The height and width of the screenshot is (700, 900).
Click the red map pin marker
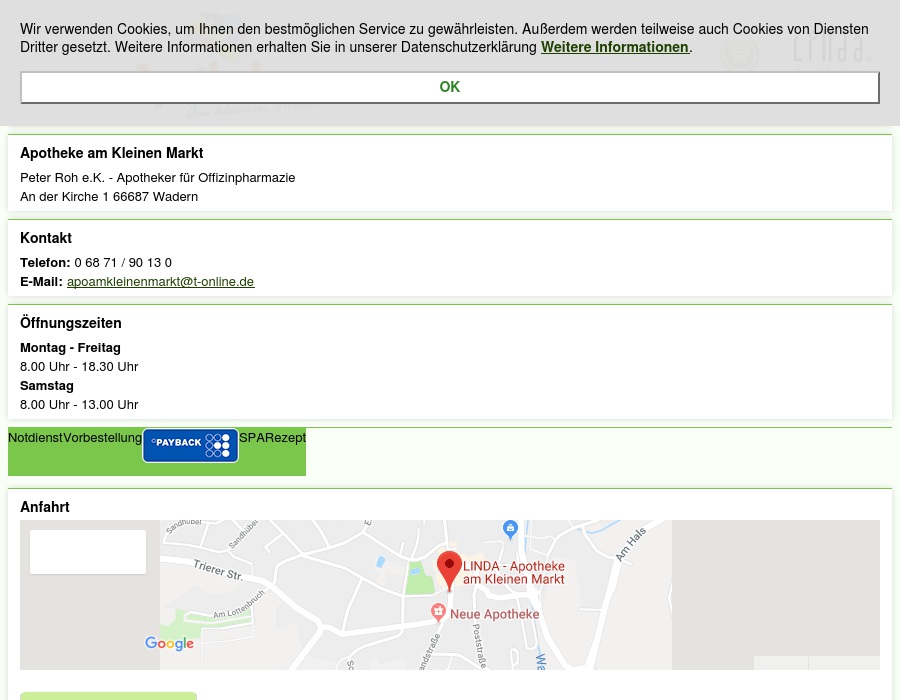coord(449,569)
